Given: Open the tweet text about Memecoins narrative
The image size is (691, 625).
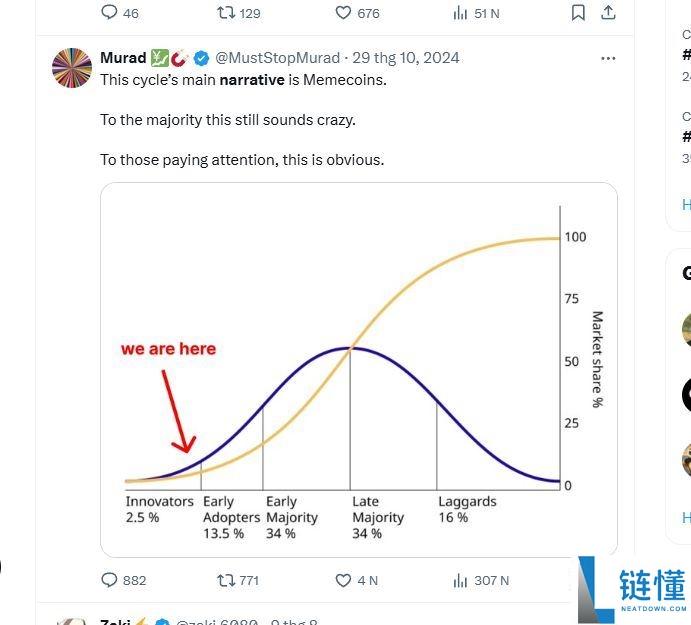Looking at the screenshot, I should [243, 80].
